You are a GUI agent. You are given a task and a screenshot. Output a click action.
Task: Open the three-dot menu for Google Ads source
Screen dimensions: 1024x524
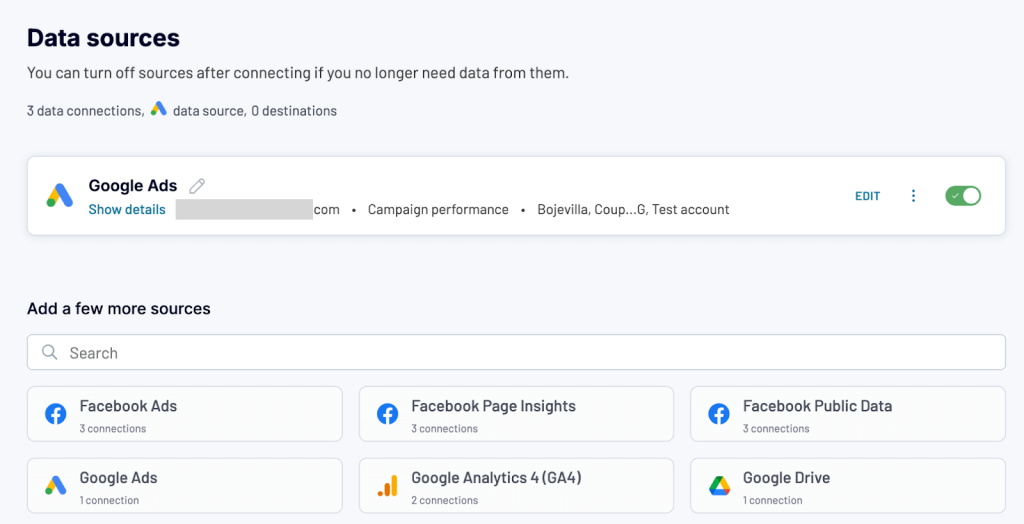pyautogui.click(x=913, y=196)
